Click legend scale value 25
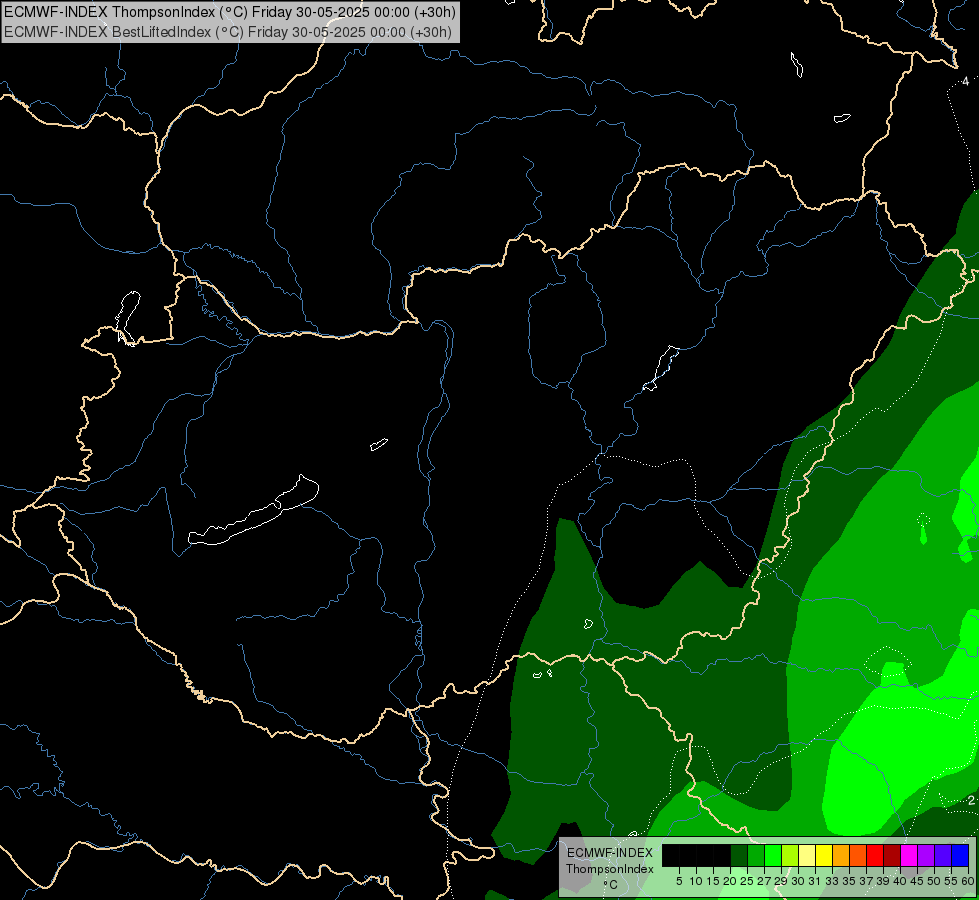 pos(747,881)
